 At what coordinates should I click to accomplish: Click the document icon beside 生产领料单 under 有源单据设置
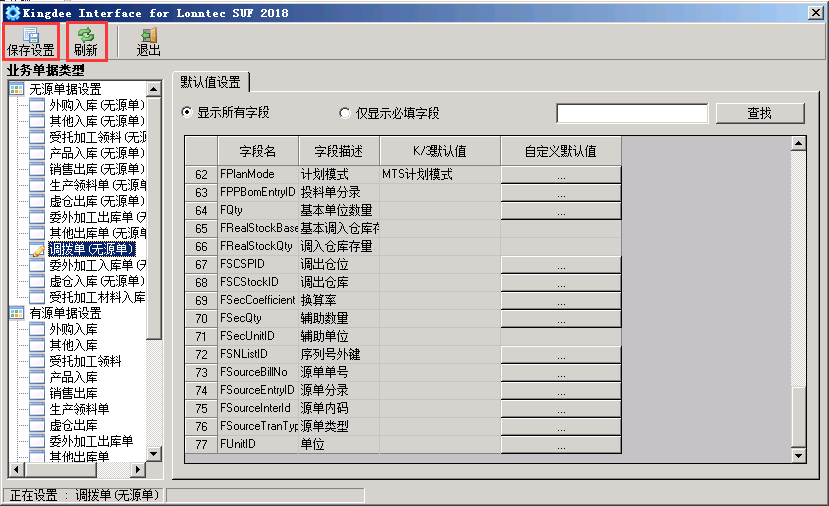coord(37,409)
